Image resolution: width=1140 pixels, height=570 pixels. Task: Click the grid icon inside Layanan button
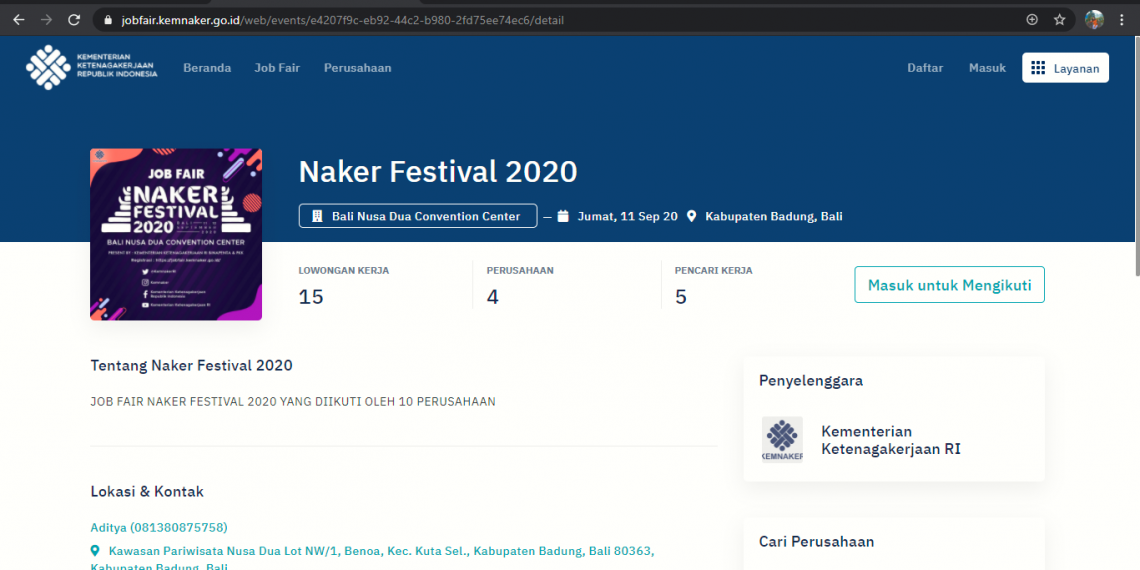1038,68
